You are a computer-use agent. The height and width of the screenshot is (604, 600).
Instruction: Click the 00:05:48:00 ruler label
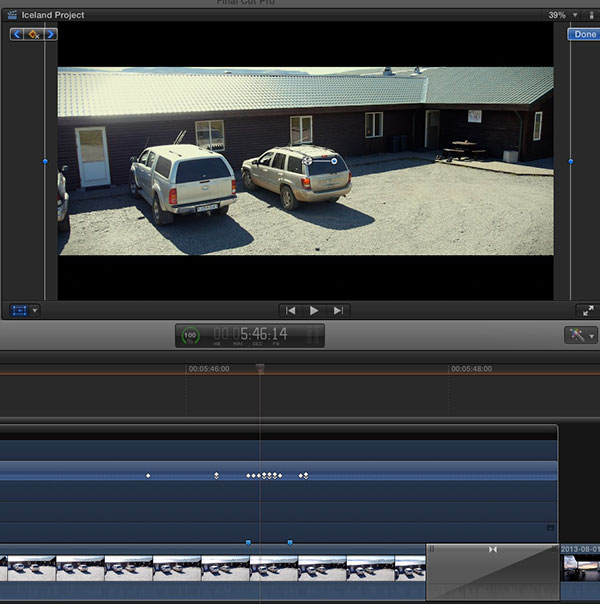(x=471, y=369)
